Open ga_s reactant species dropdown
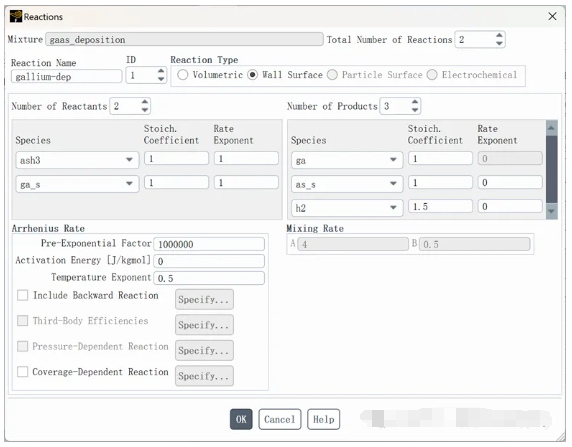 point(77,184)
